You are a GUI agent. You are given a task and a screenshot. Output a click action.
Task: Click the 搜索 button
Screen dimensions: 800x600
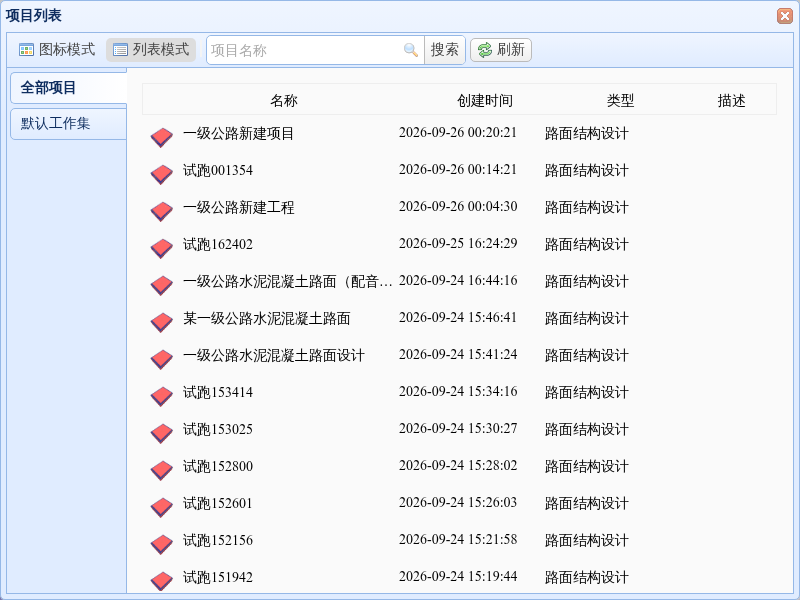445,50
